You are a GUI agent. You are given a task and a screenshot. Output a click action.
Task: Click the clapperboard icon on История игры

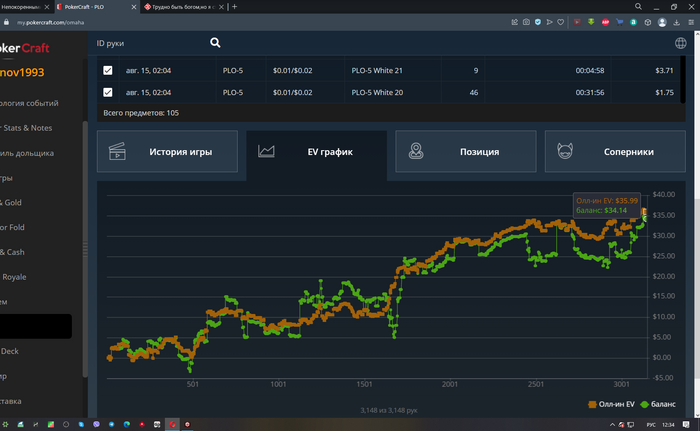click(x=117, y=151)
